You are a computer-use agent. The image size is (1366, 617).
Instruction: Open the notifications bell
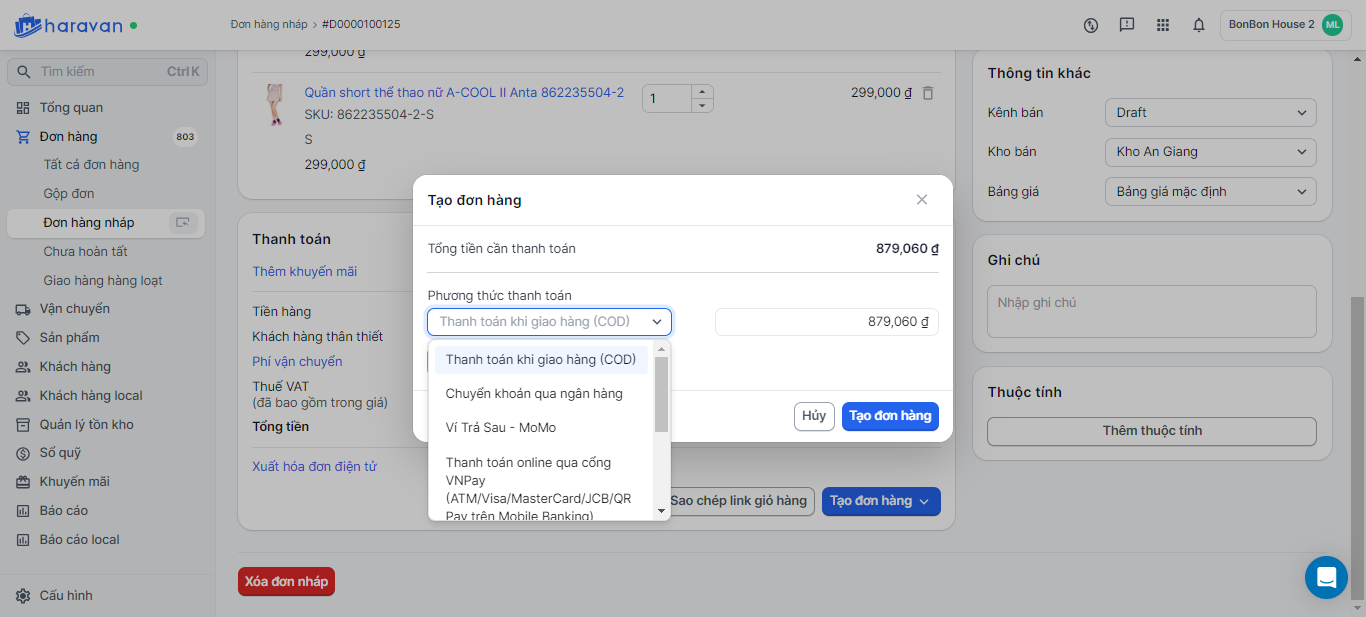click(x=1199, y=25)
